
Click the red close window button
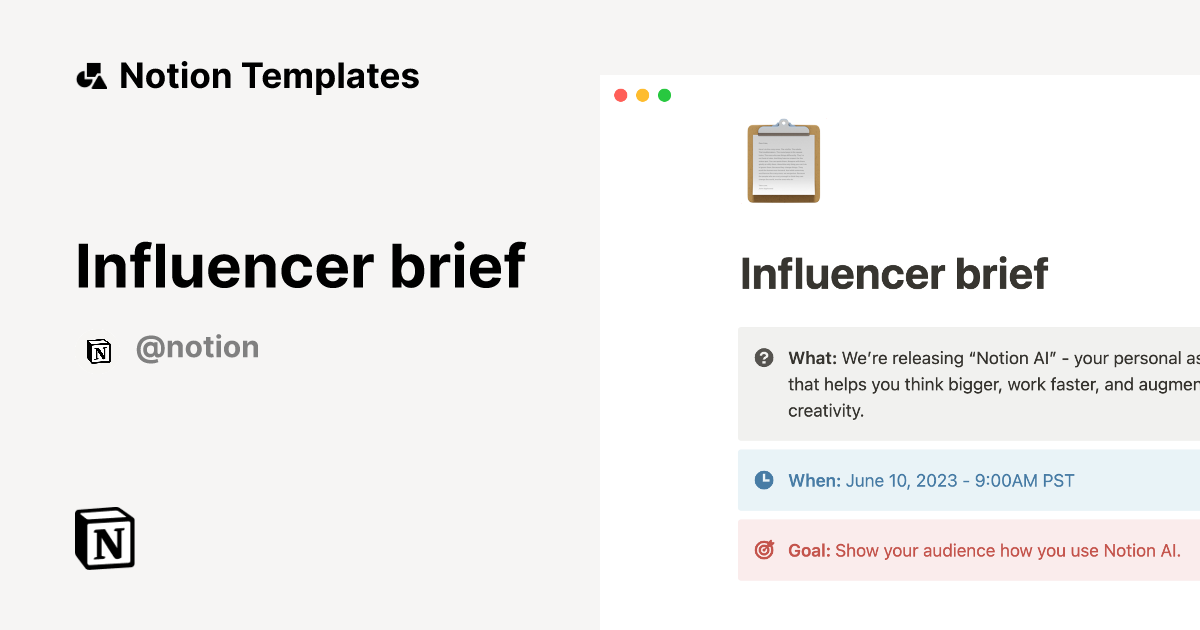[620, 96]
